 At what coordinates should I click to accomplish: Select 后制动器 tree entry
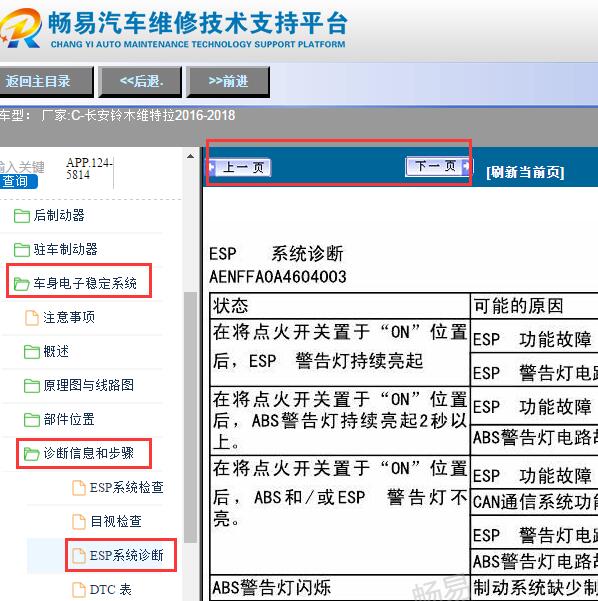[59, 215]
